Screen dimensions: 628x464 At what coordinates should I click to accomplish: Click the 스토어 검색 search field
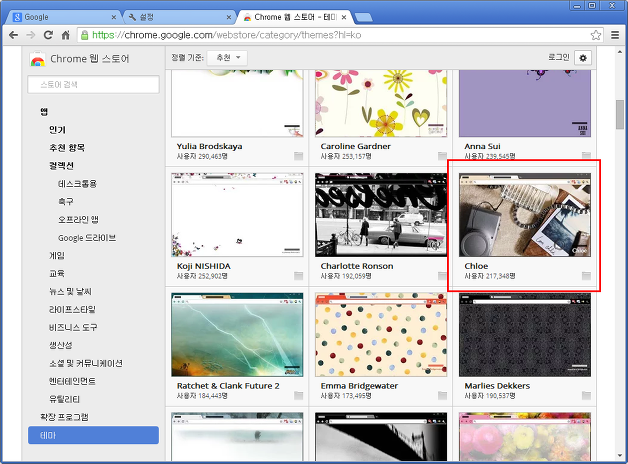point(93,84)
